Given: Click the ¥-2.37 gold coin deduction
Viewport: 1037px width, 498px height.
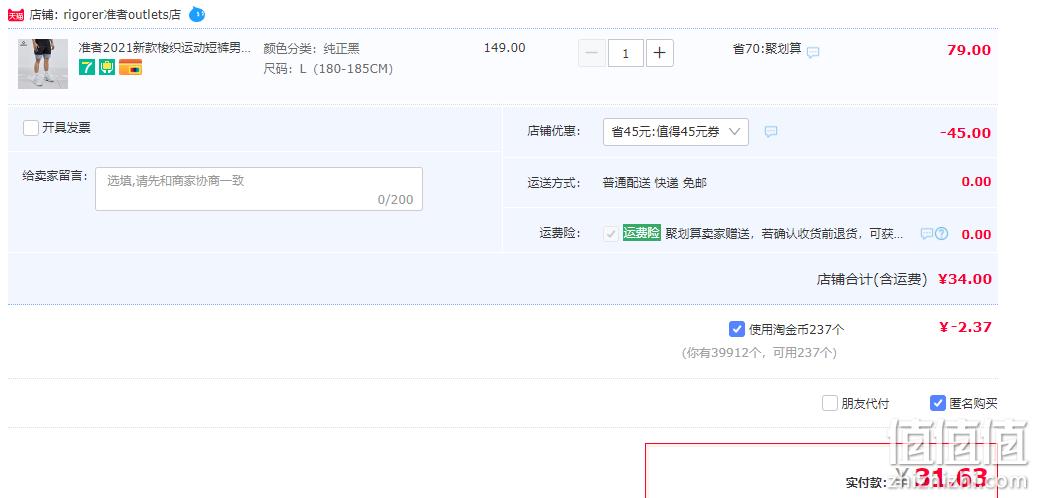Looking at the screenshot, I should click(x=965, y=327).
